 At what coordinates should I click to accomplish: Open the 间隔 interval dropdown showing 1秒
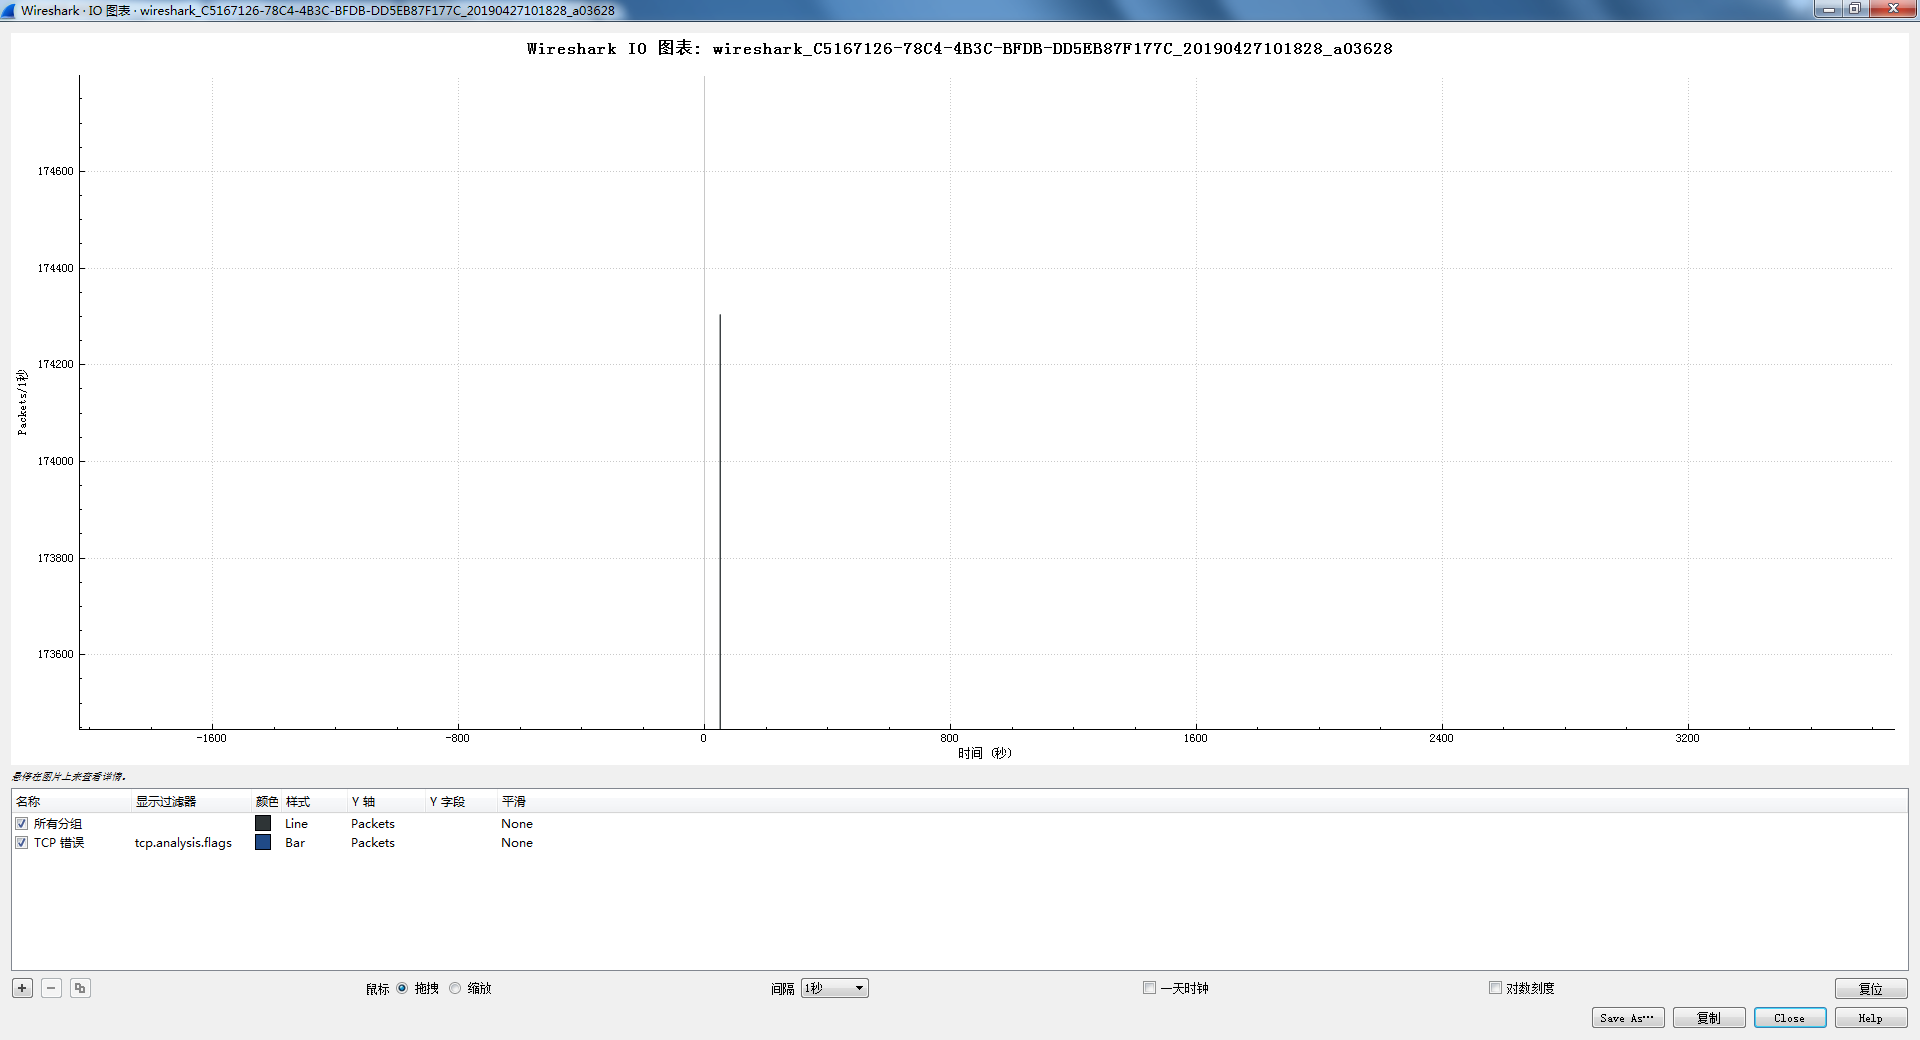tap(834, 988)
